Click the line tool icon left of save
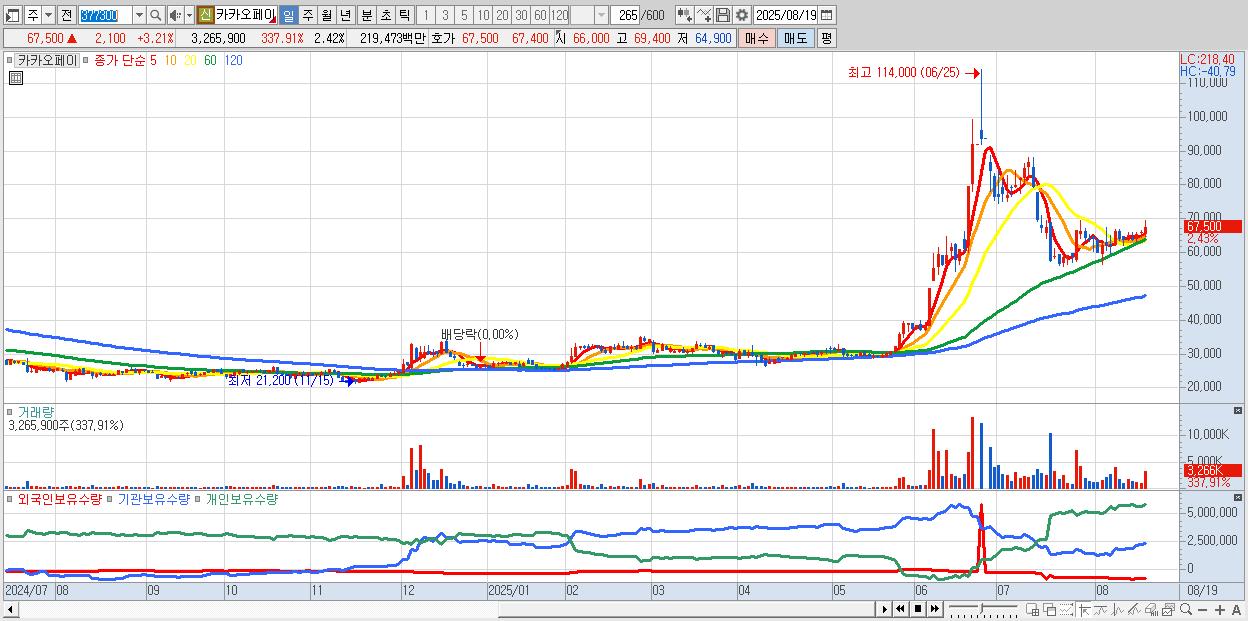 tap(704, 15)
